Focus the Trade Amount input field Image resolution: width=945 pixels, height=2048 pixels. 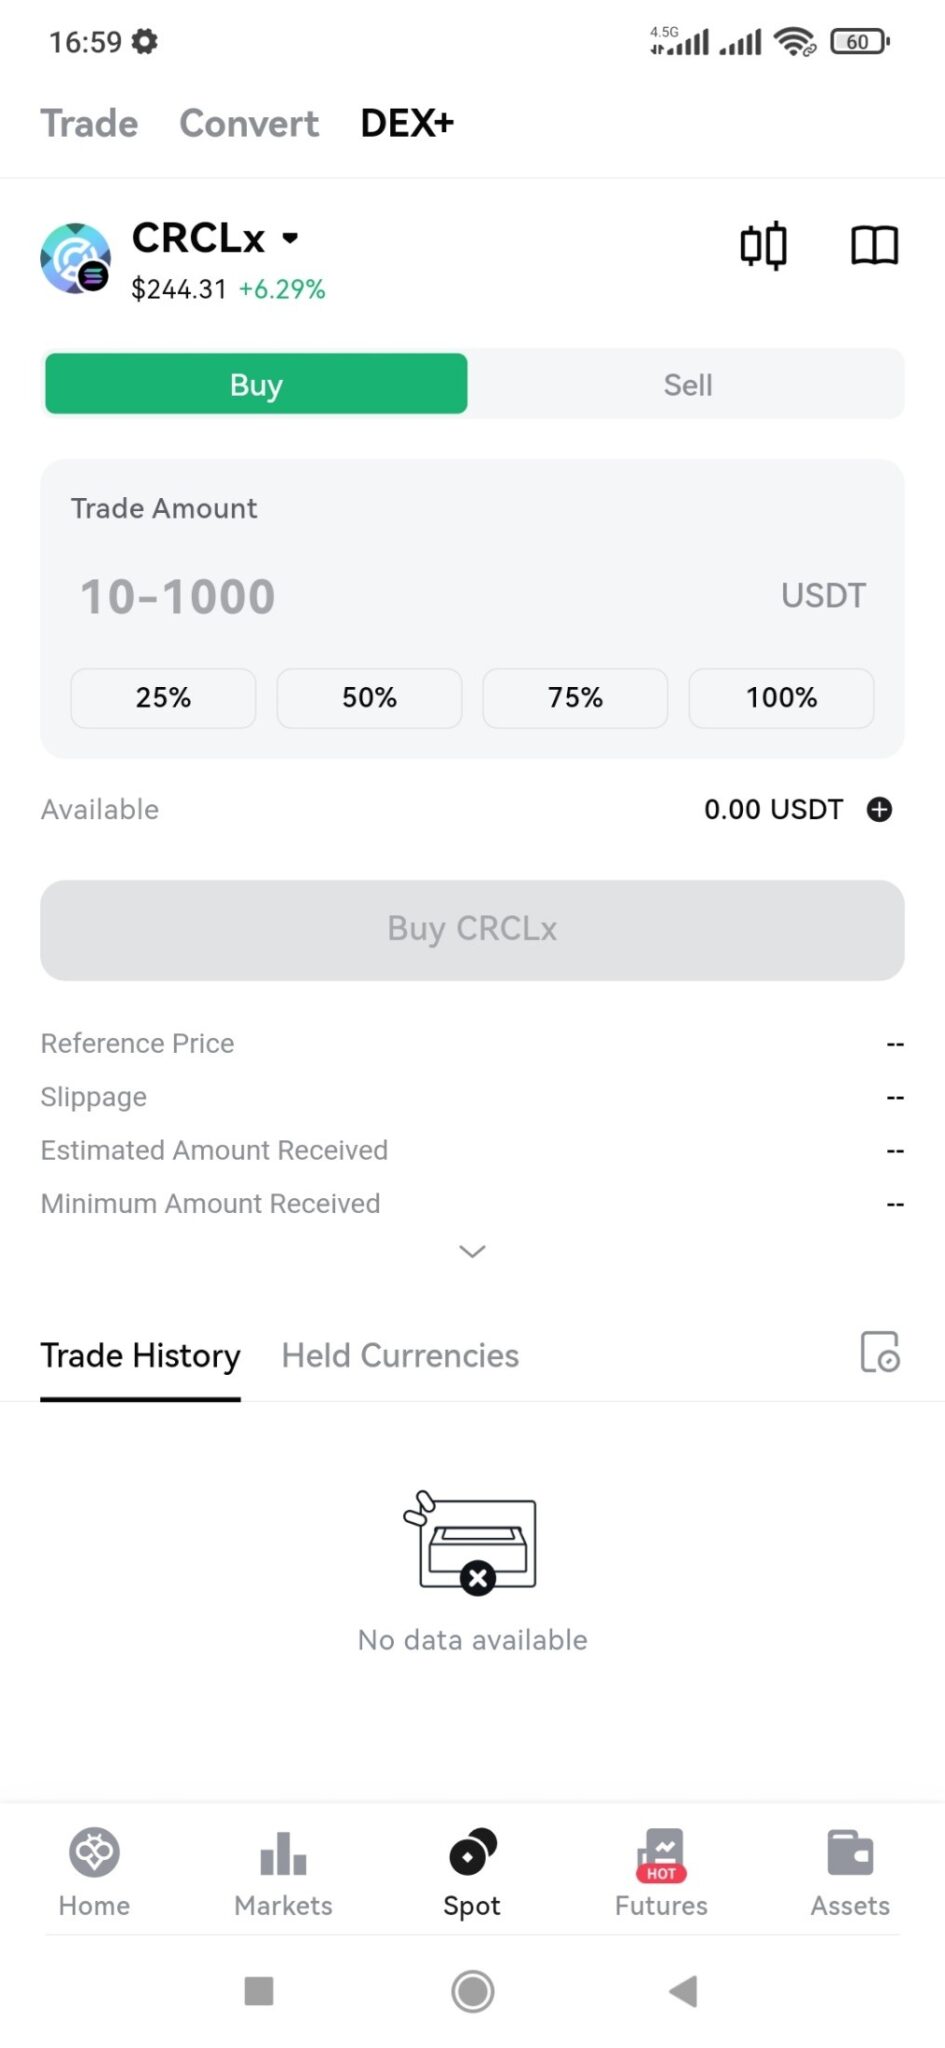coord(400,597)
